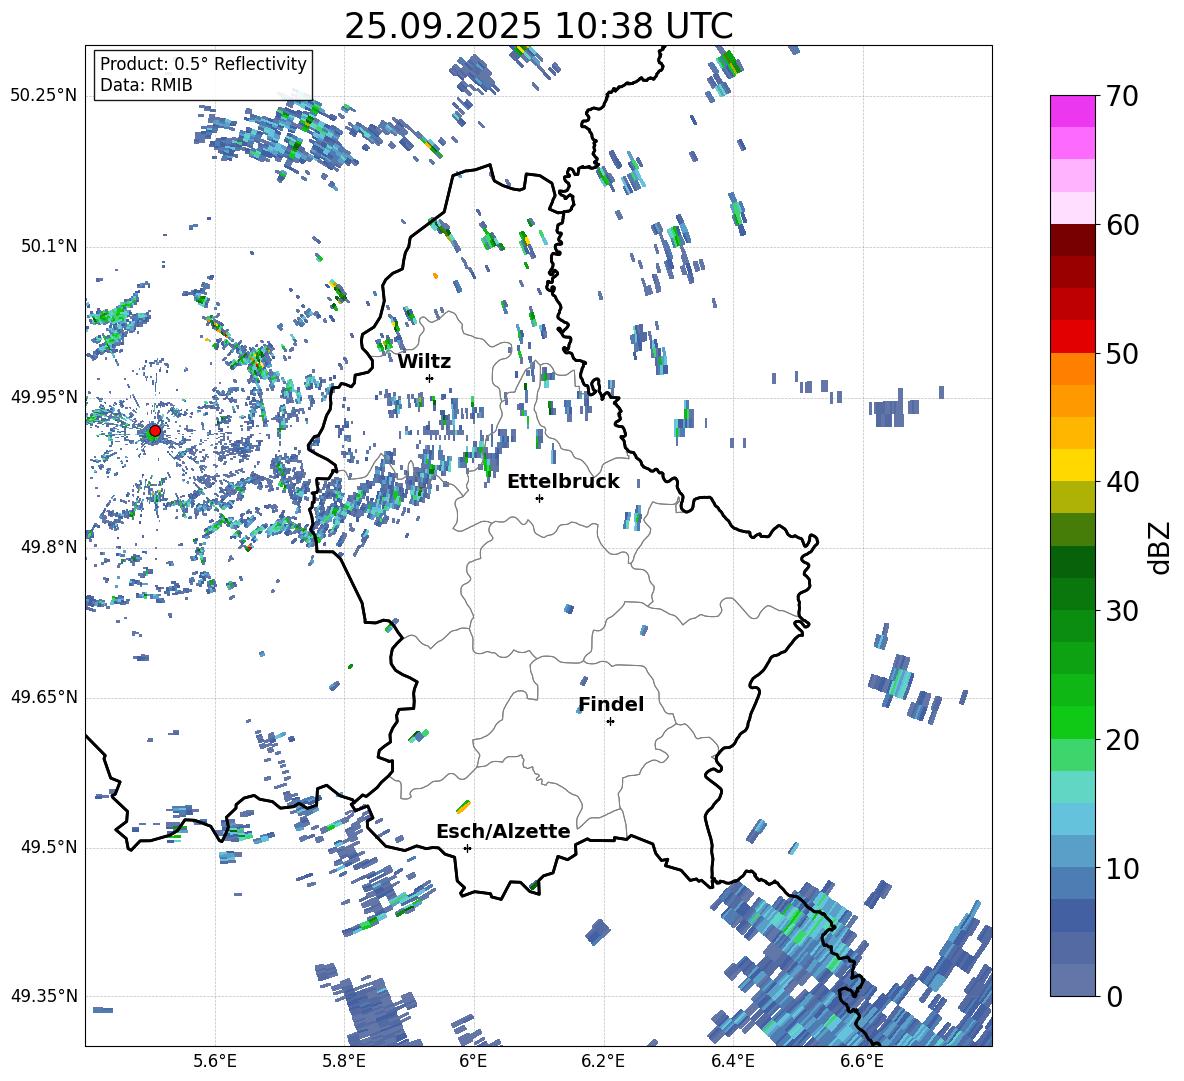Click the dark red colorbar band below 60

pyautogui.click(x=1072, y=240)
